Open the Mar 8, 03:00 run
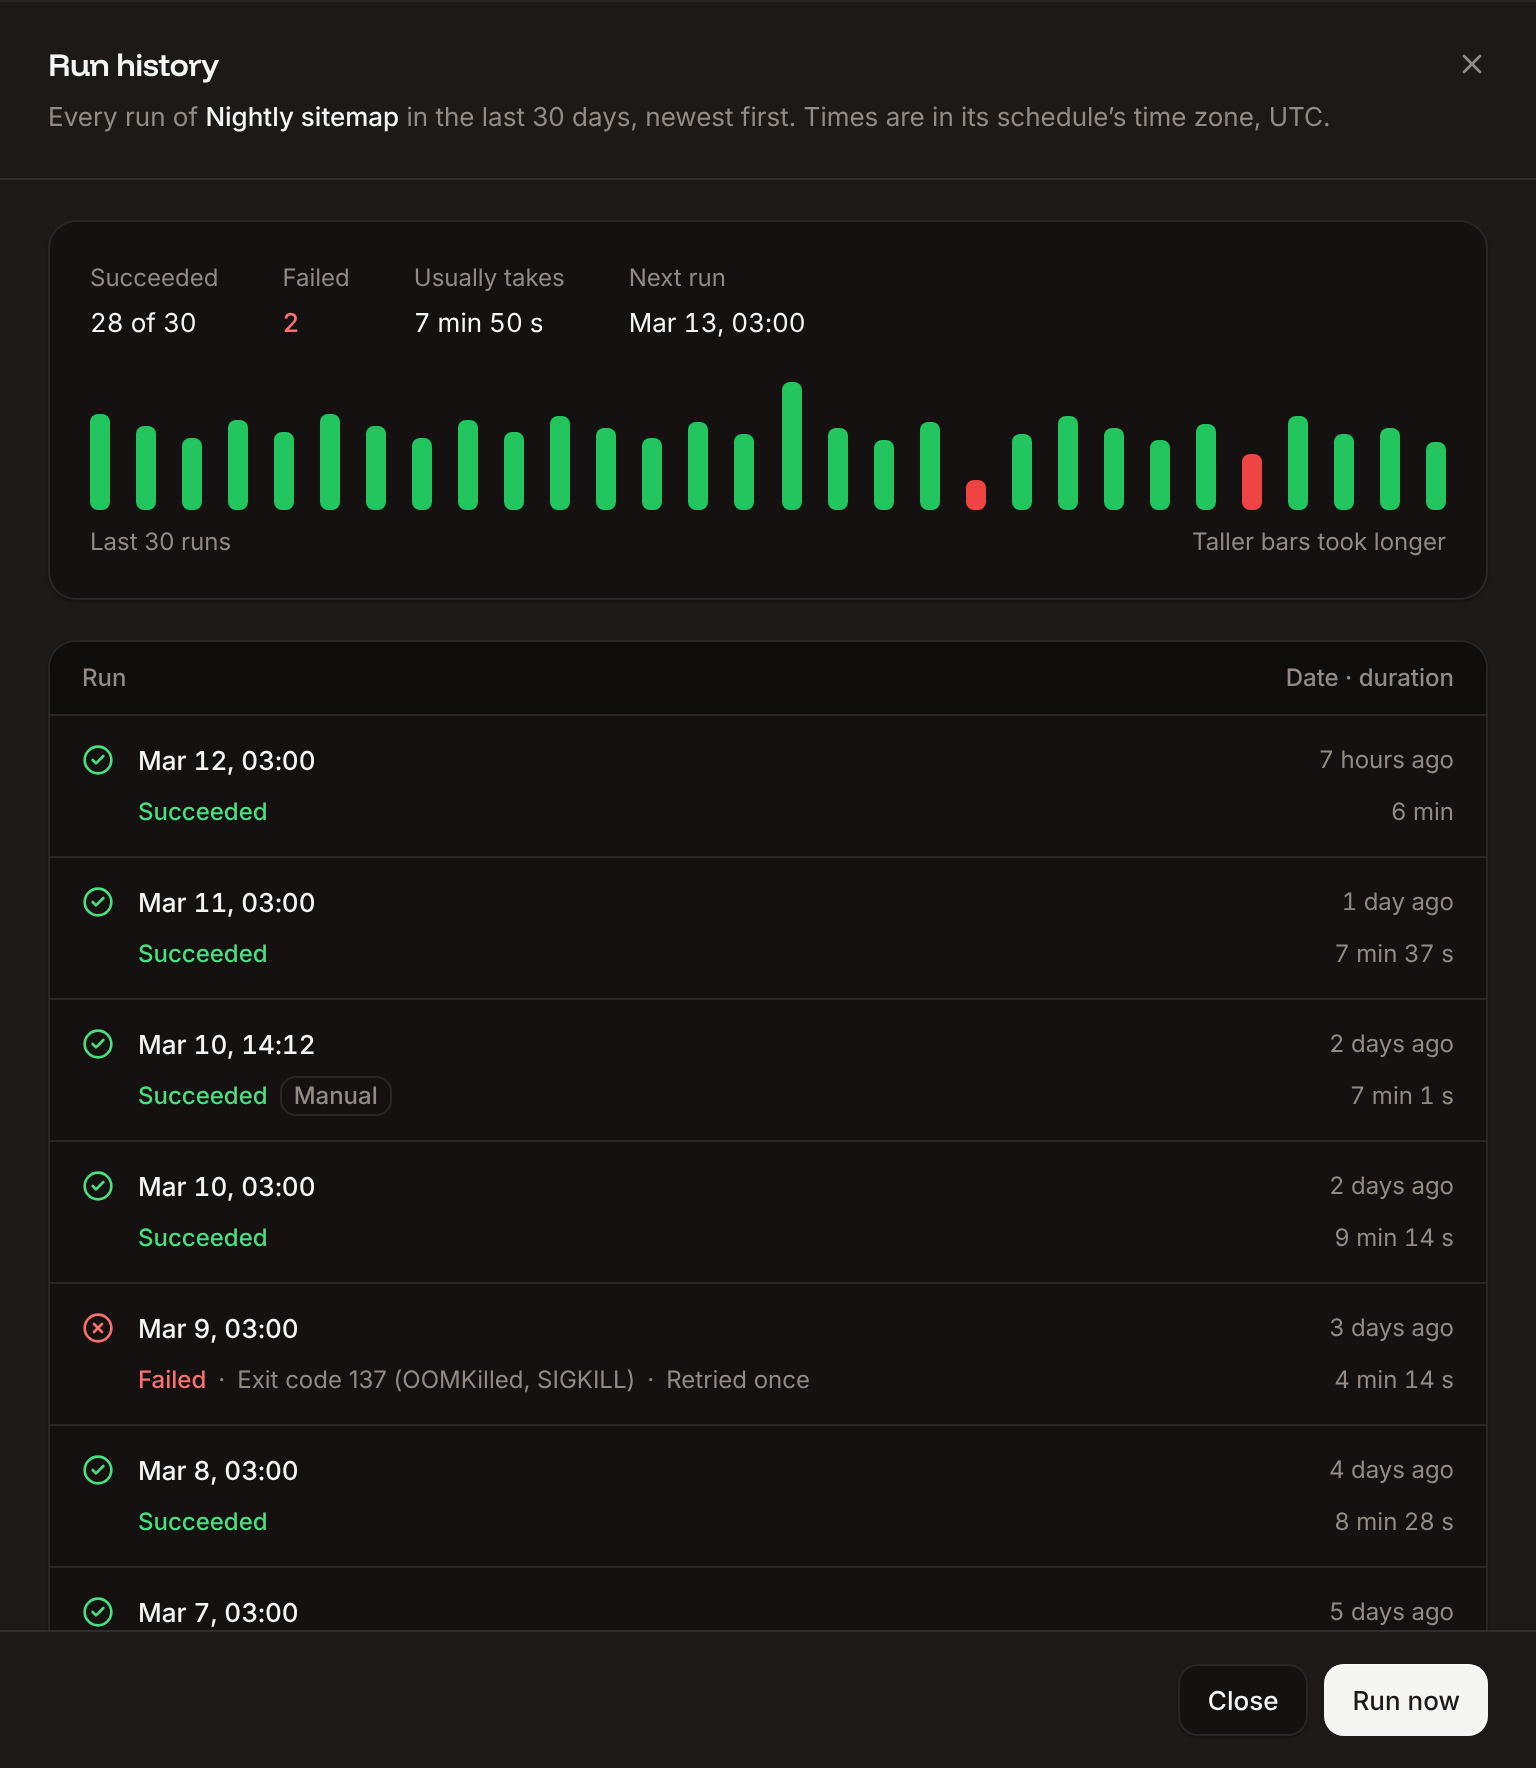Screen dimensions: 1536x1768 coord(768,1496)
